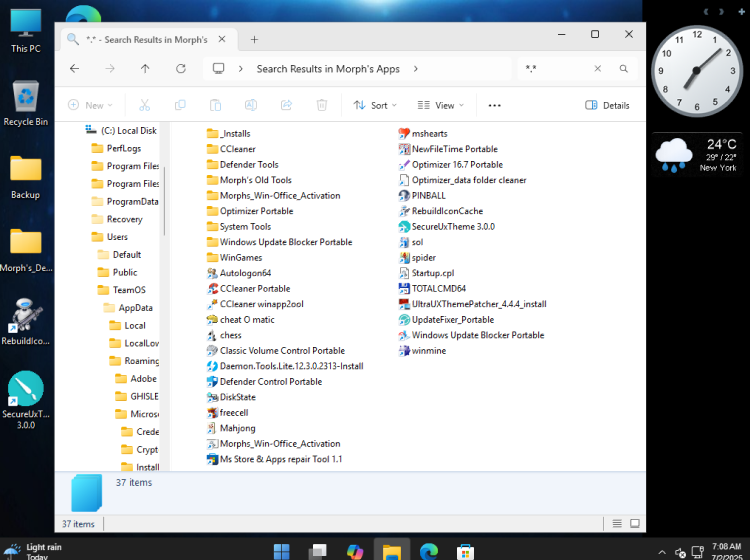Select the TOTALCMD64 shortcut icon
The width and height of the screenshot is (750, 560).
pos(404,288)
